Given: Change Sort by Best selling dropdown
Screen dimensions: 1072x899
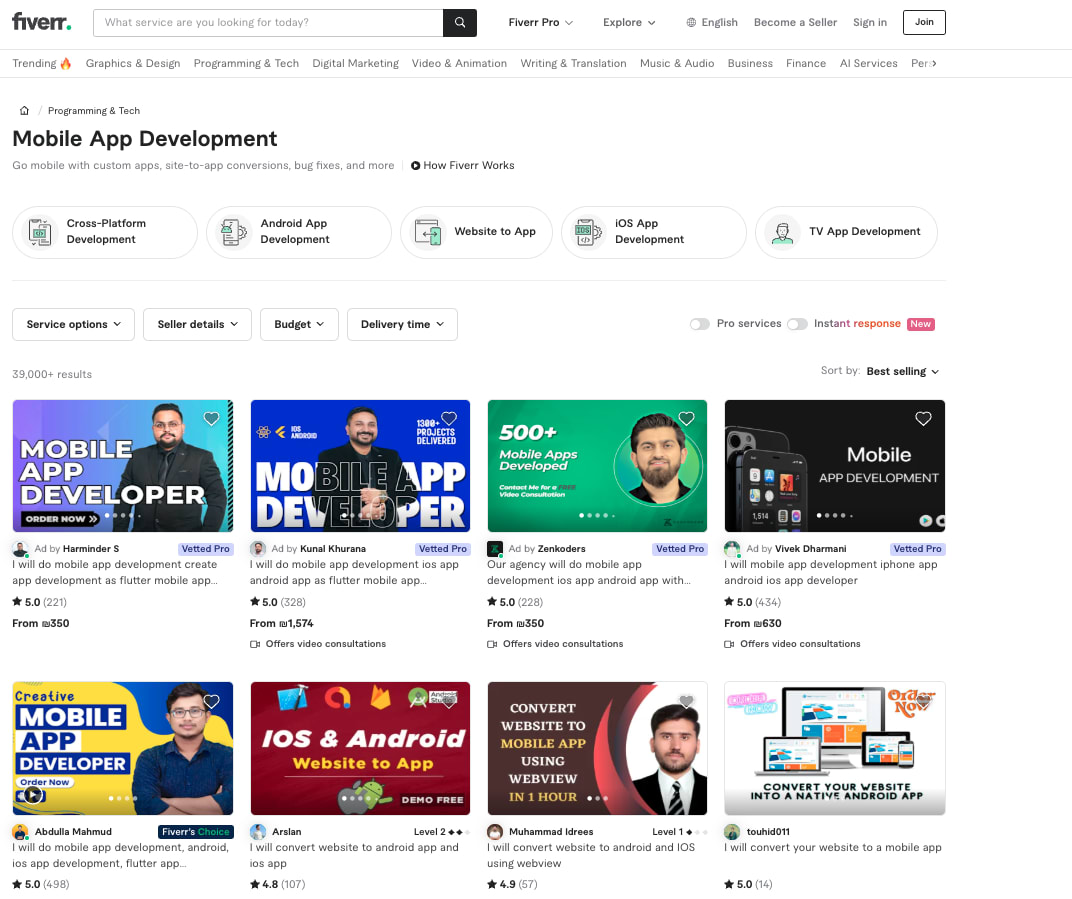Looking at the screenshot, I should point(902,371).
